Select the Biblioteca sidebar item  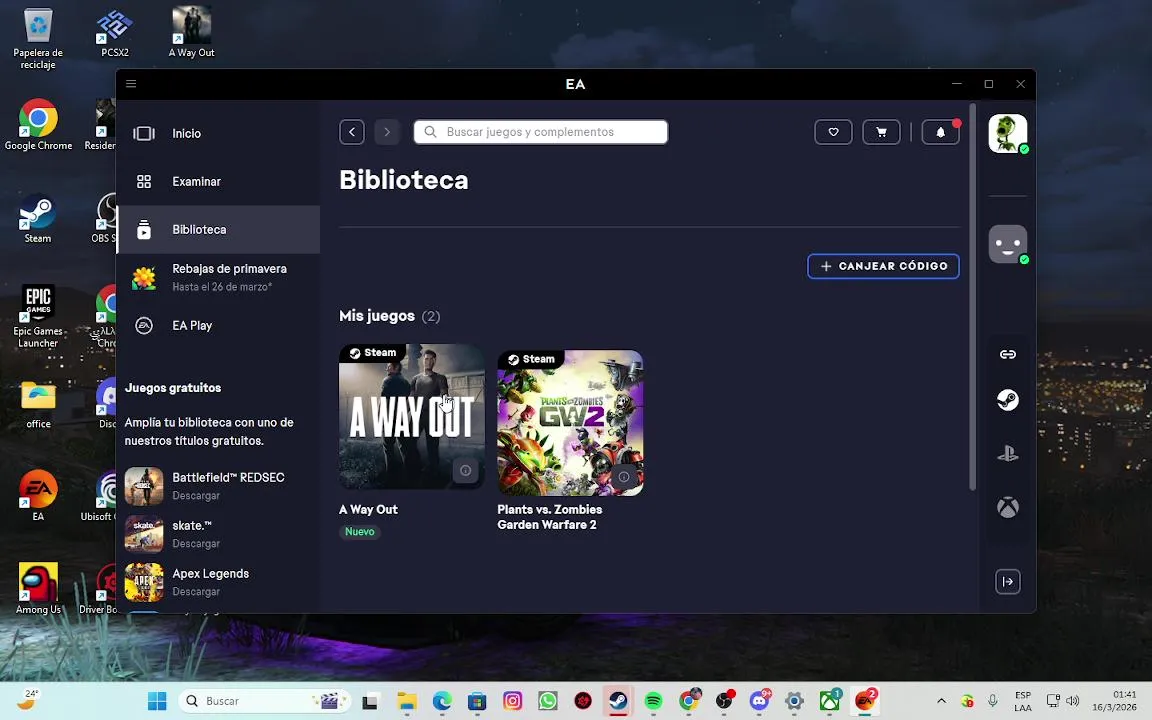218,229
